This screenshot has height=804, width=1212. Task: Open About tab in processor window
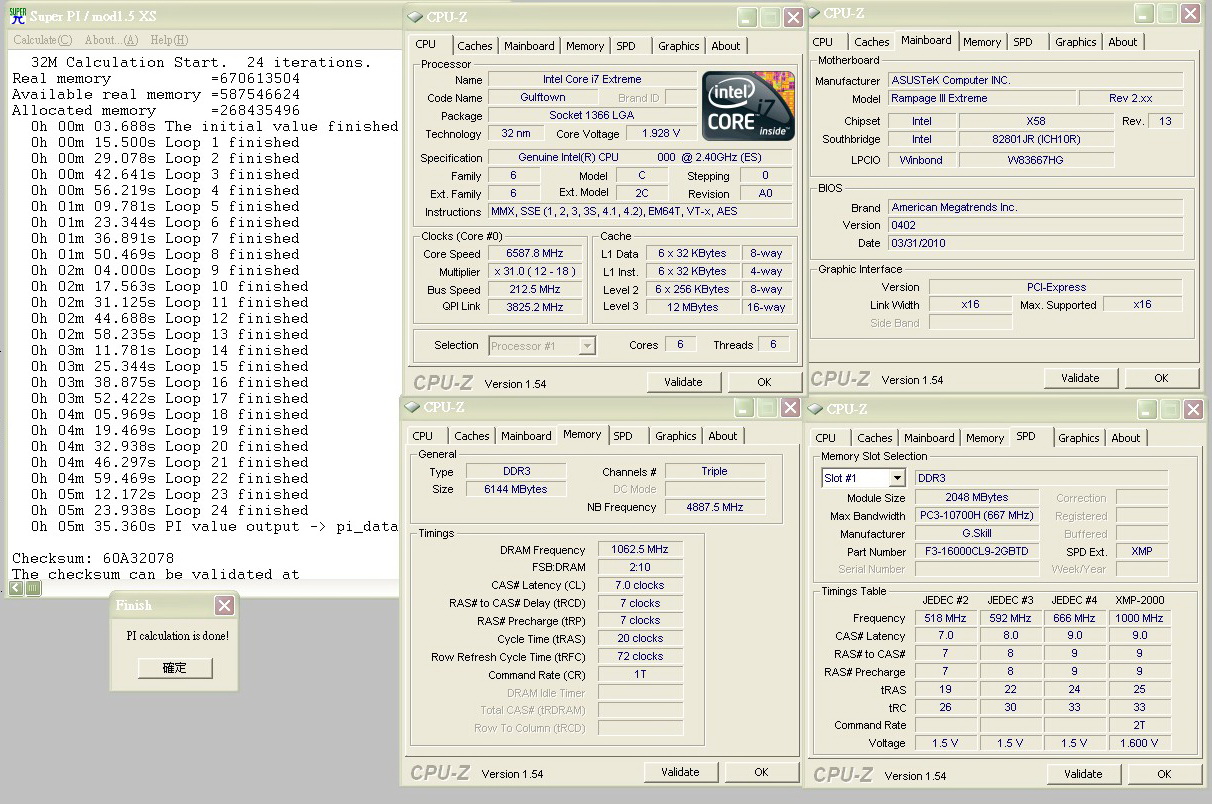click(x=726, y=46)
